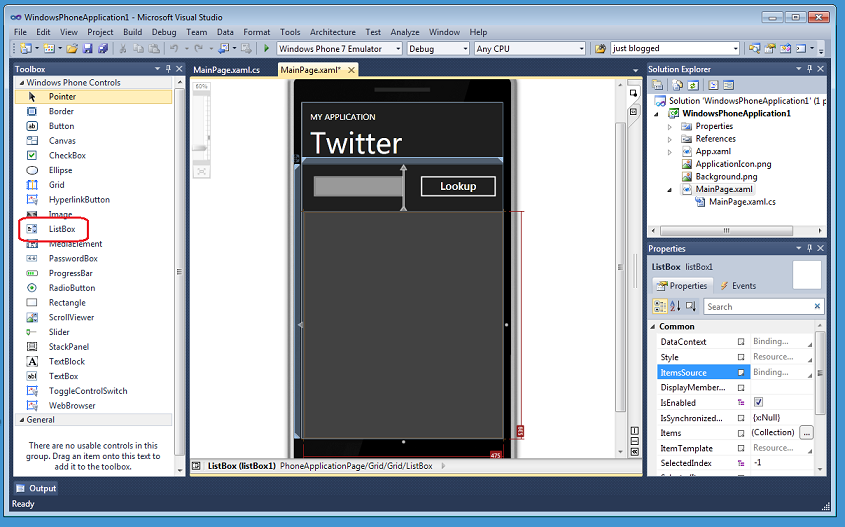Click the Open File folder icon
The width and height of the screenshot is (845, 527).
72,48
